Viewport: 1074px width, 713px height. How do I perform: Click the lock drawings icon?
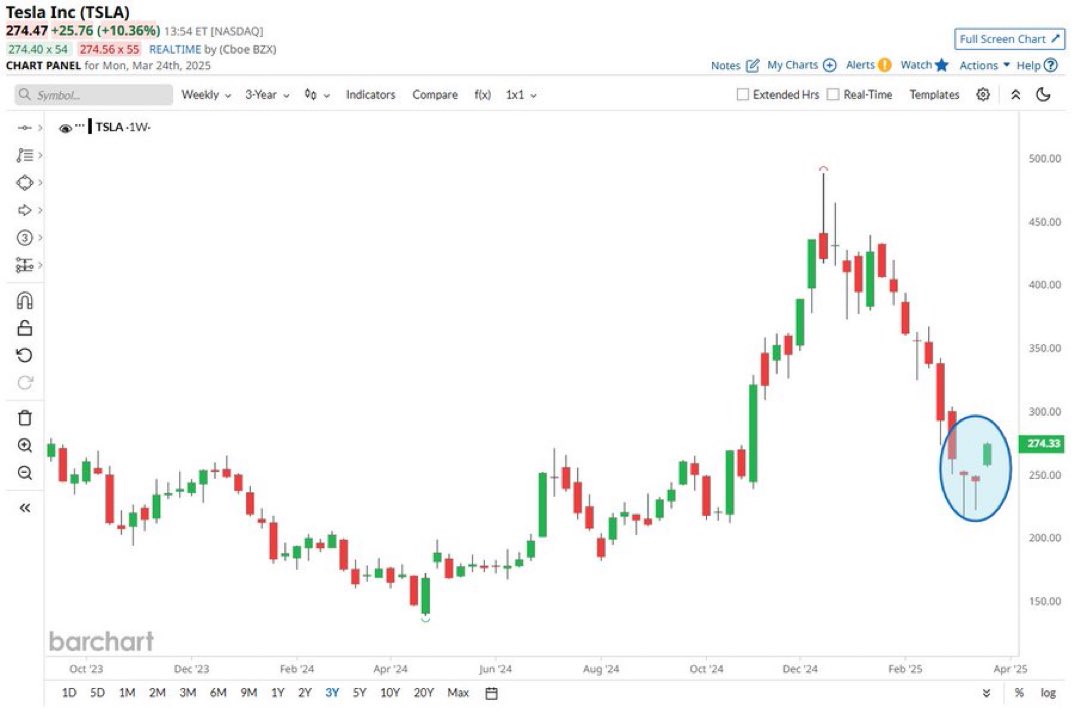25,328
